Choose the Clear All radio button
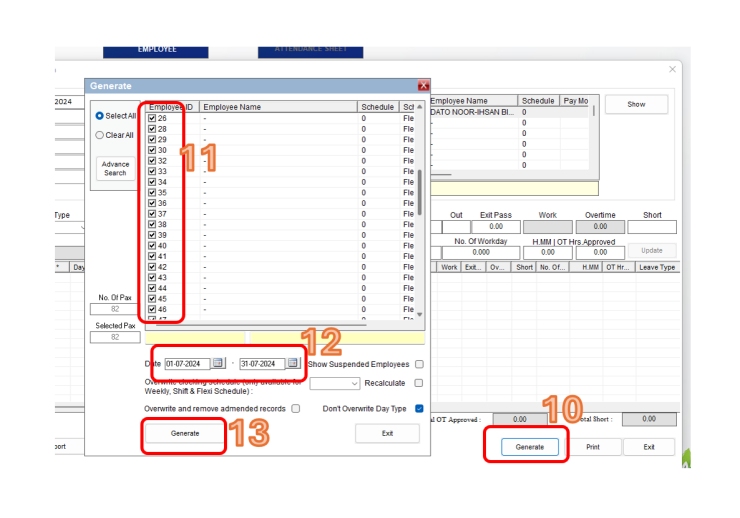 pyautogui.click(x=99, y=135)
